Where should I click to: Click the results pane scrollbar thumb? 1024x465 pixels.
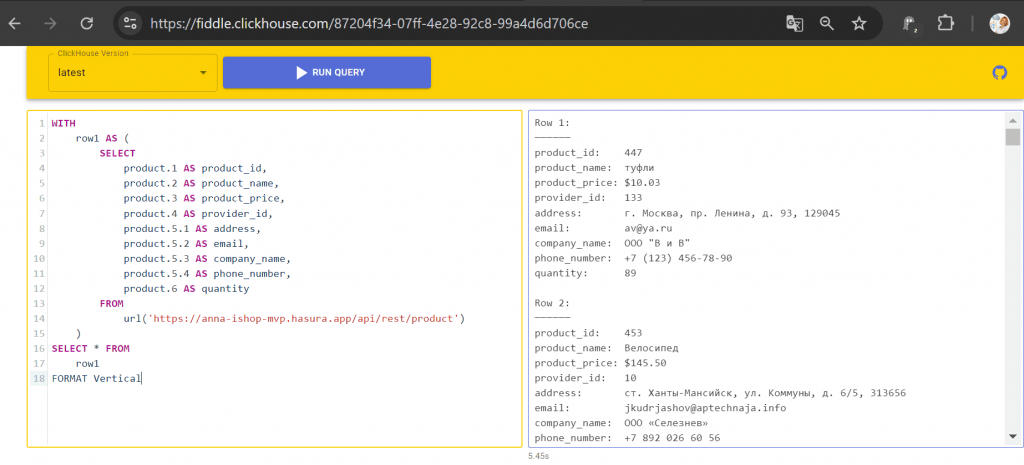tap(1012, 138)
